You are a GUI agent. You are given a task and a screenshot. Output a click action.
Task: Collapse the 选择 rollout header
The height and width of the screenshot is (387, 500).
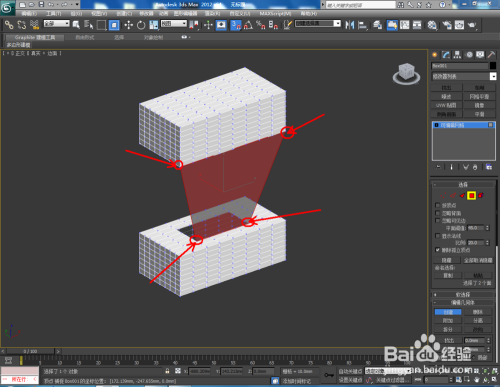pyautogui.click(x=463, y=184)
